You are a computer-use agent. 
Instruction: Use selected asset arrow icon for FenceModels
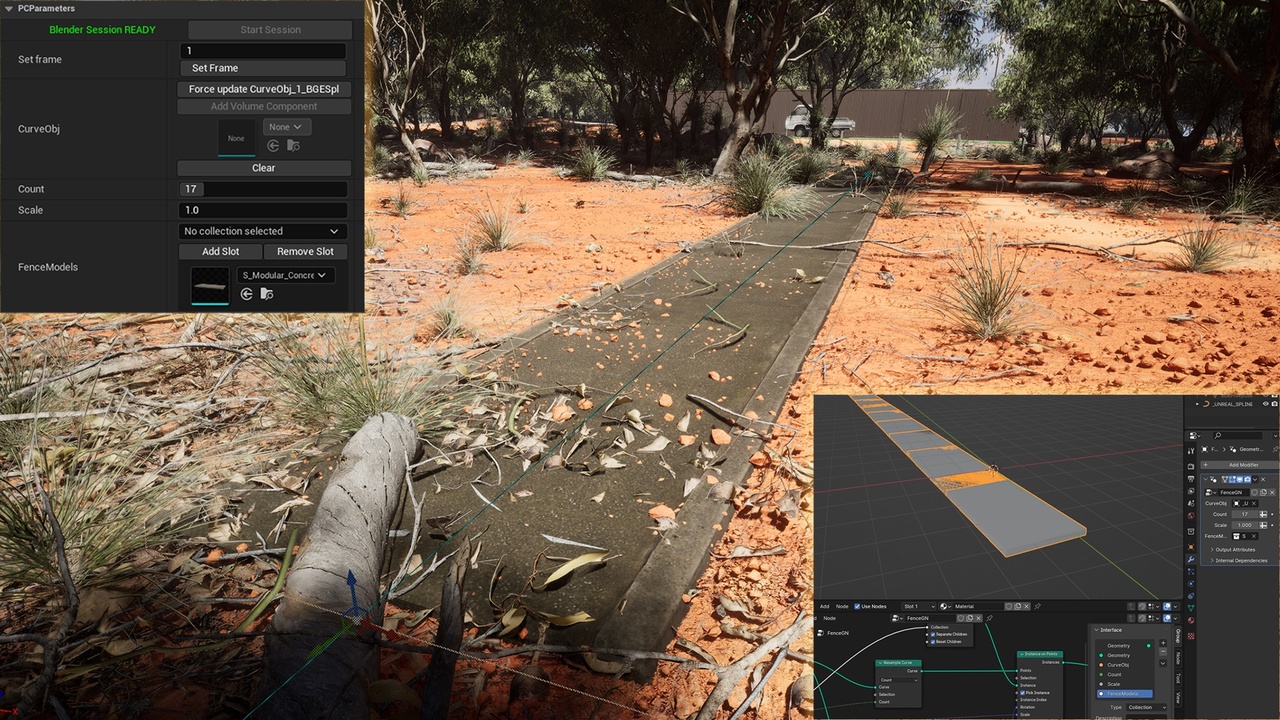[247, 294]
